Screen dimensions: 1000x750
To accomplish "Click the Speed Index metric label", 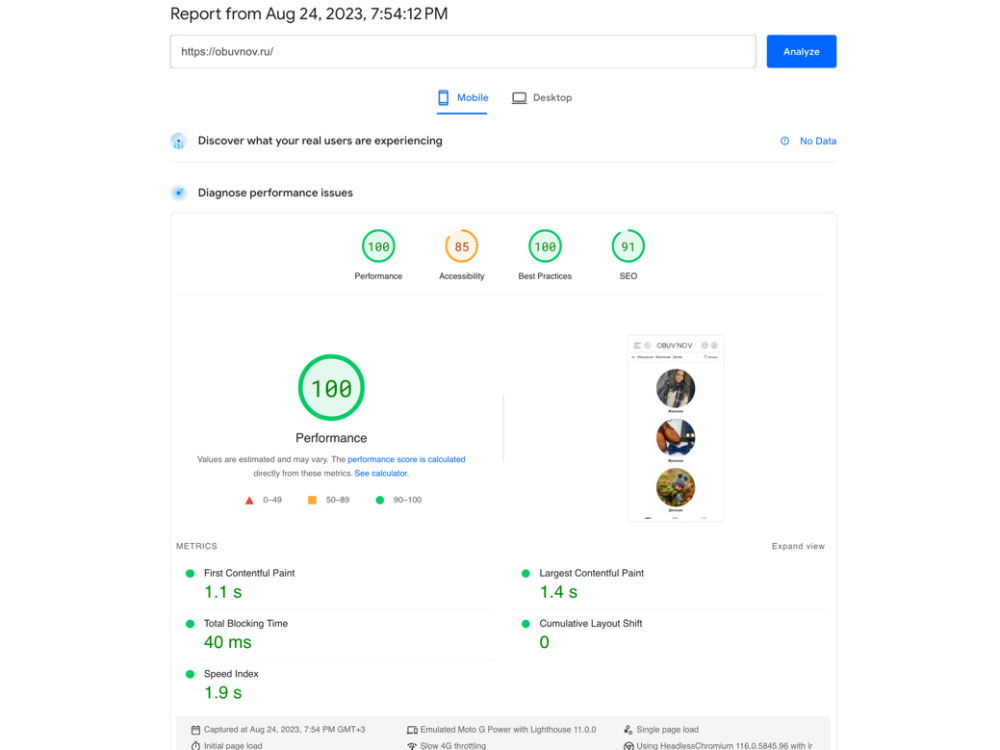I will [231, 674].
